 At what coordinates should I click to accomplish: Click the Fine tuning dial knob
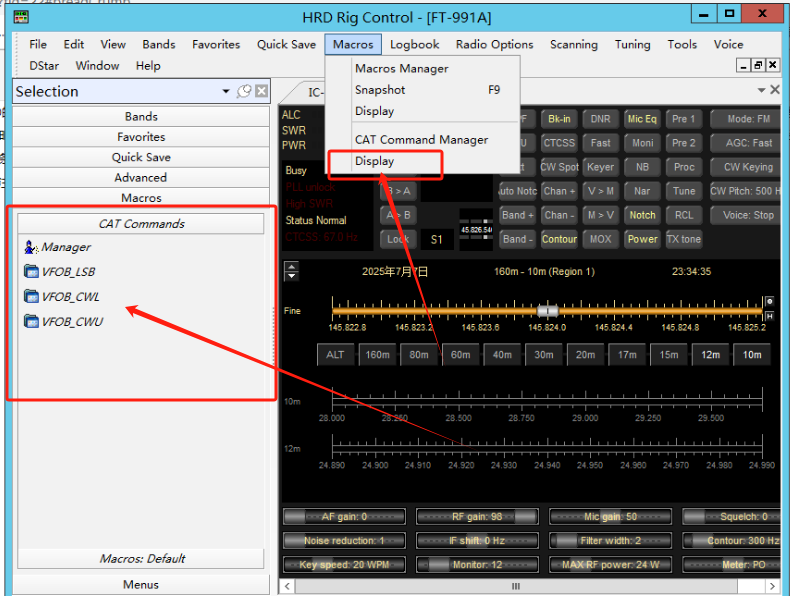[x=547, y=311]
